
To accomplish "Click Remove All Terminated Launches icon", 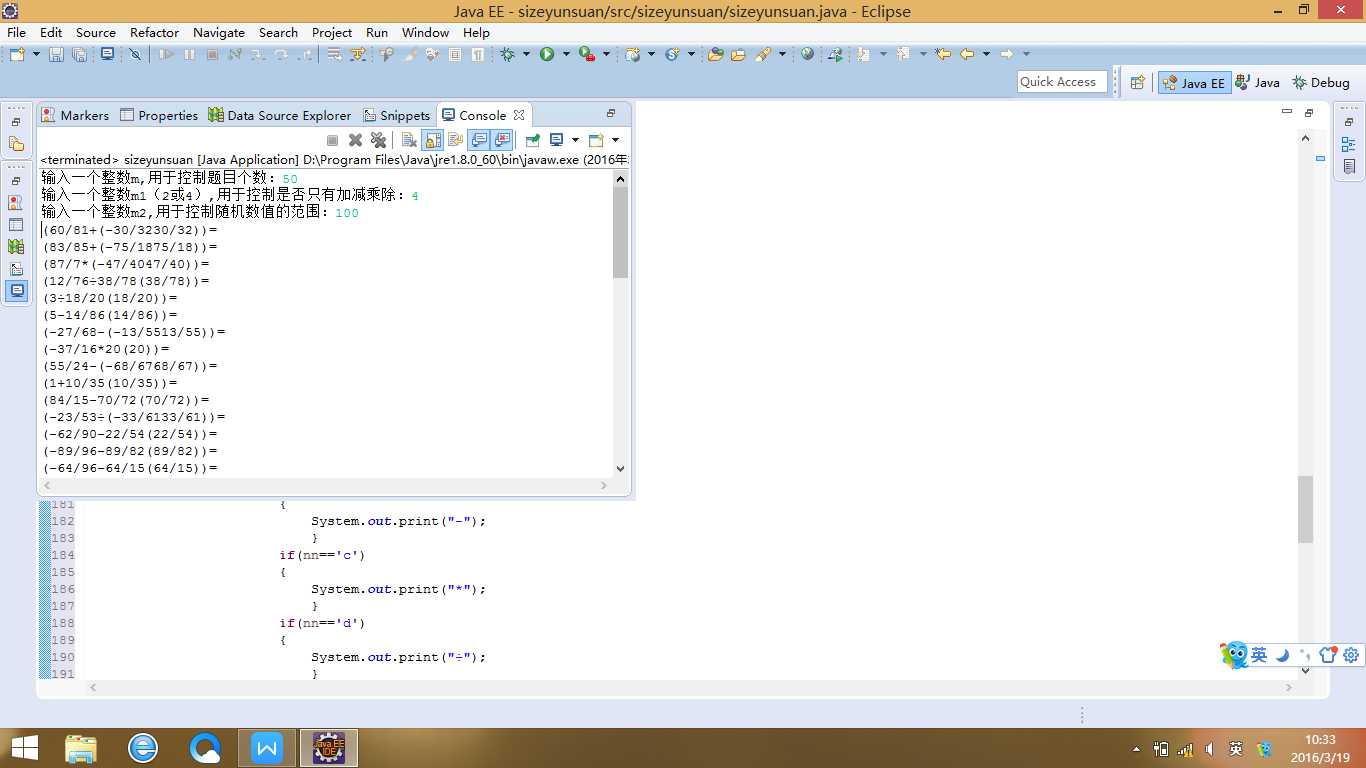I will coord(378,140).
